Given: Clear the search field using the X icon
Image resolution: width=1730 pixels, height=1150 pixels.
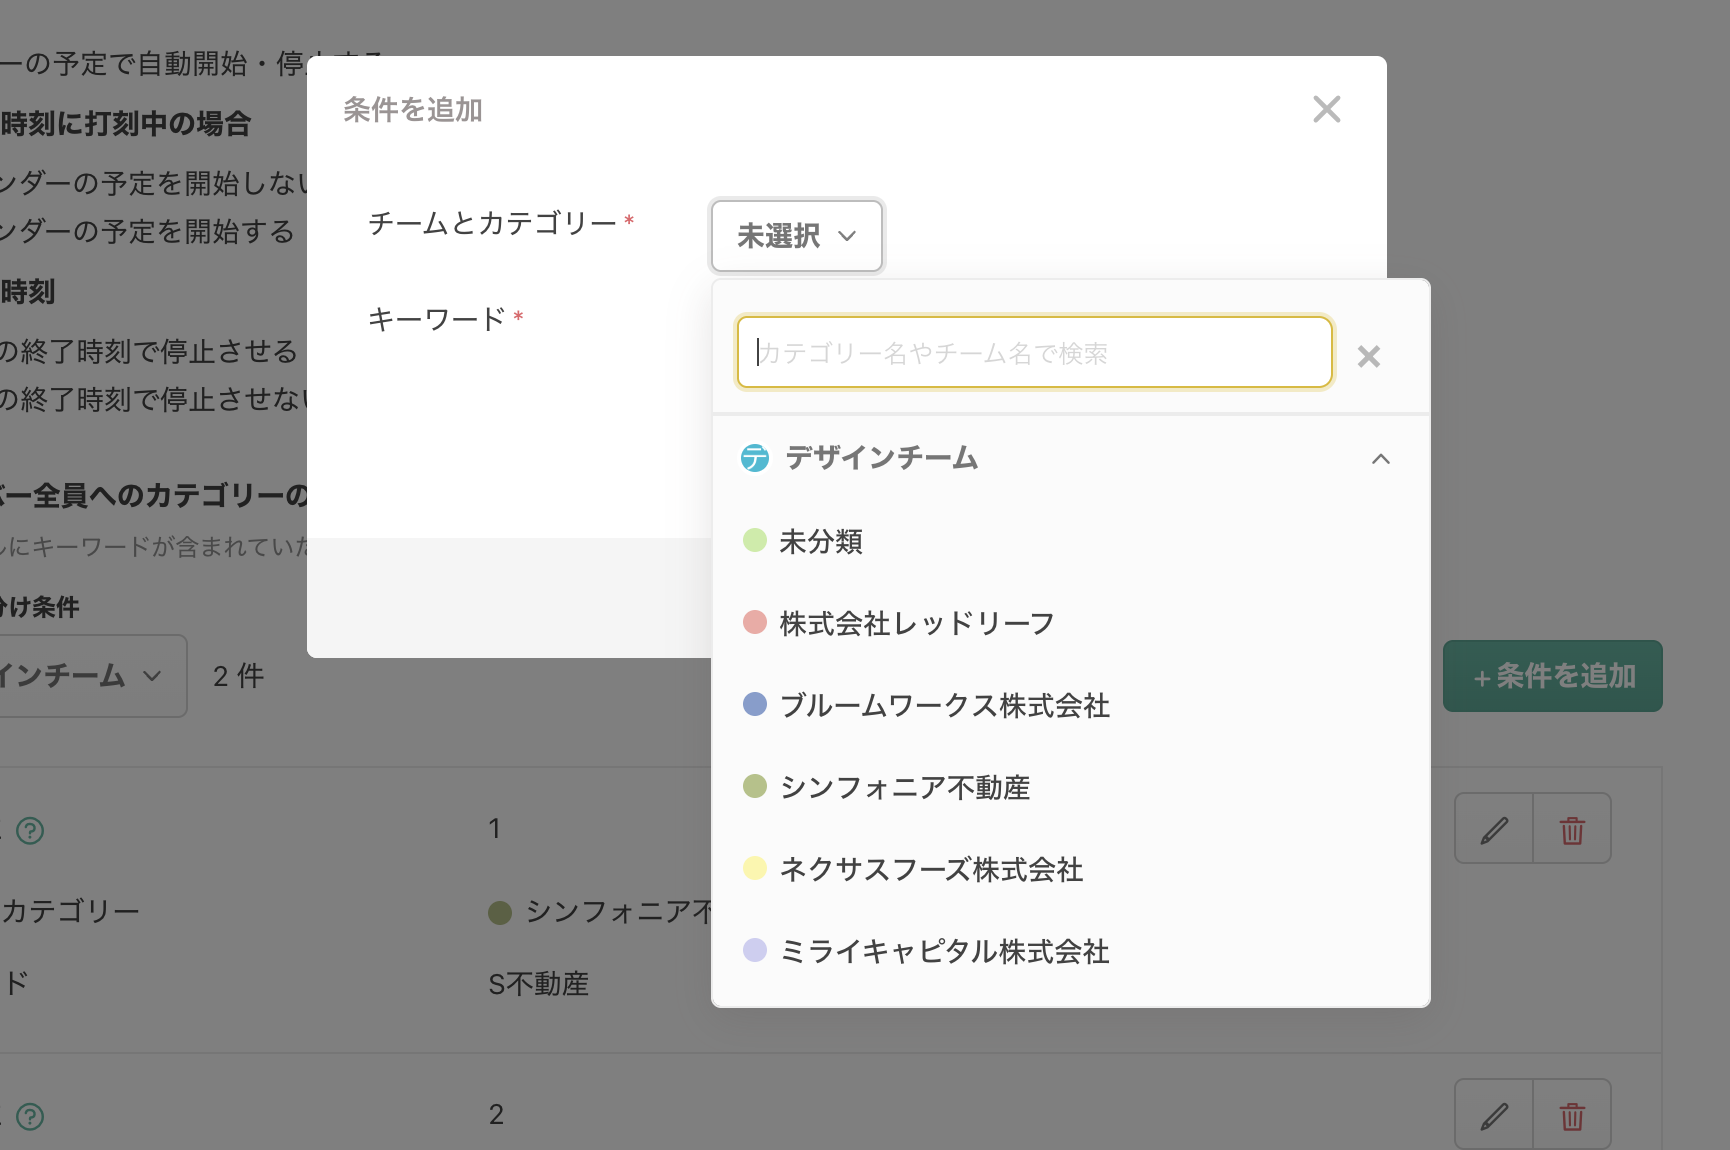Looking at the screenshot, I should click(x=1368, y=356).
